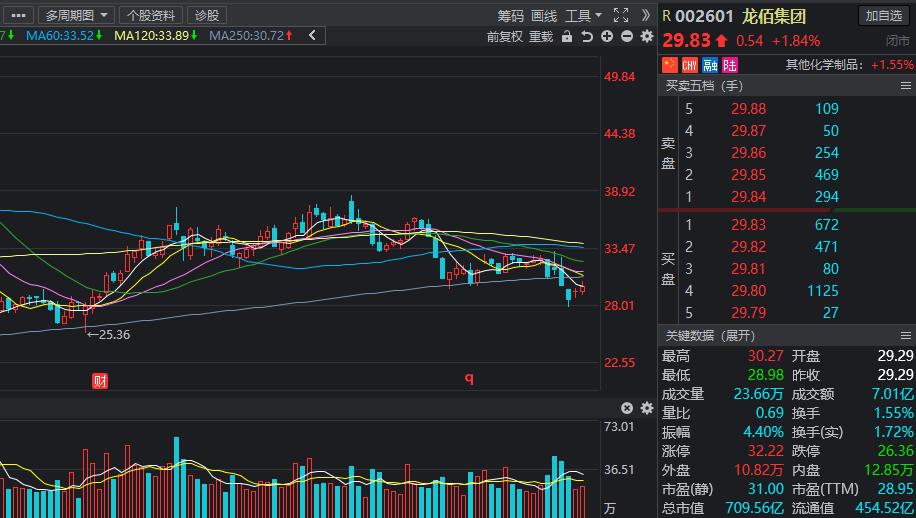Select buy level 4 price 29.80
This screenshot has height=518, width=916.
748,291
